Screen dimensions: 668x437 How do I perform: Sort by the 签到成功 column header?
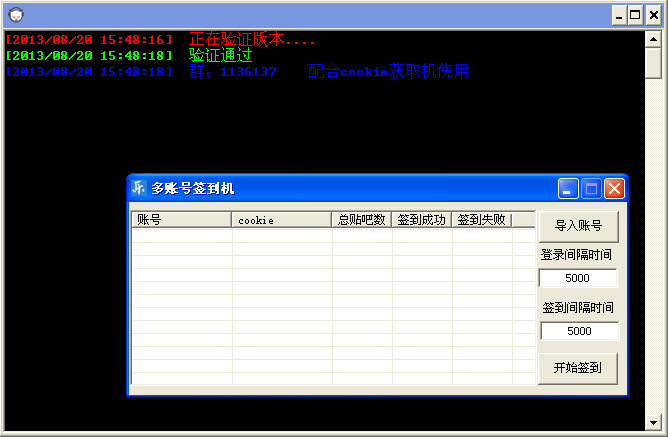coord(422,220)
